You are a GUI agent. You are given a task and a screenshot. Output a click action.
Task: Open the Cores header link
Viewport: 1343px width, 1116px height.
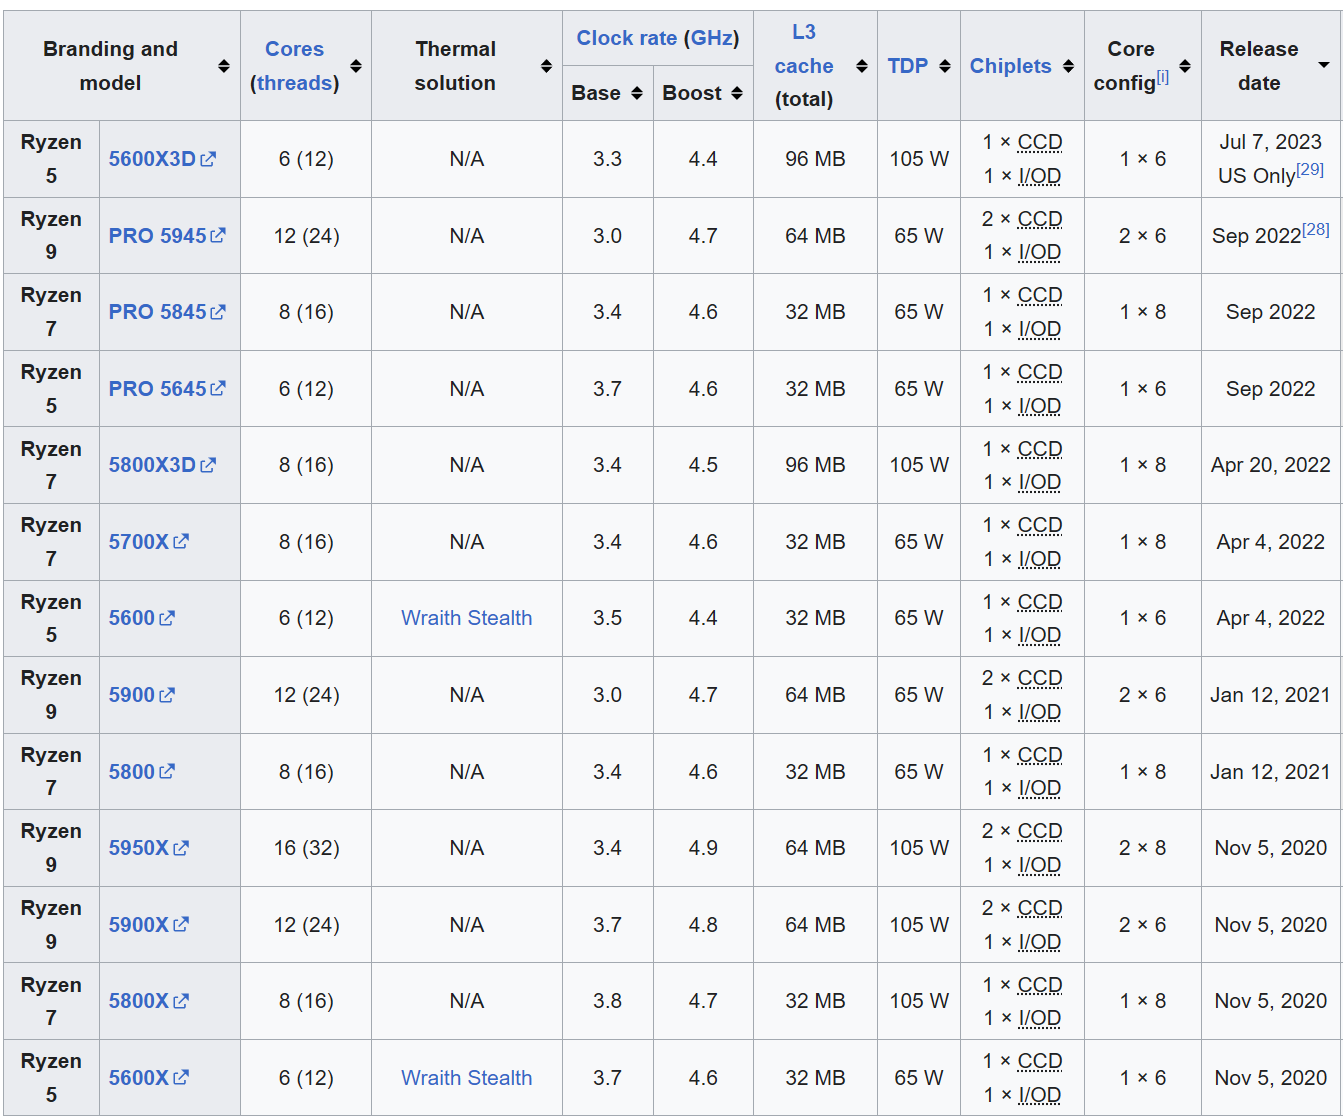pyautogui.click(x=294, y=49)
